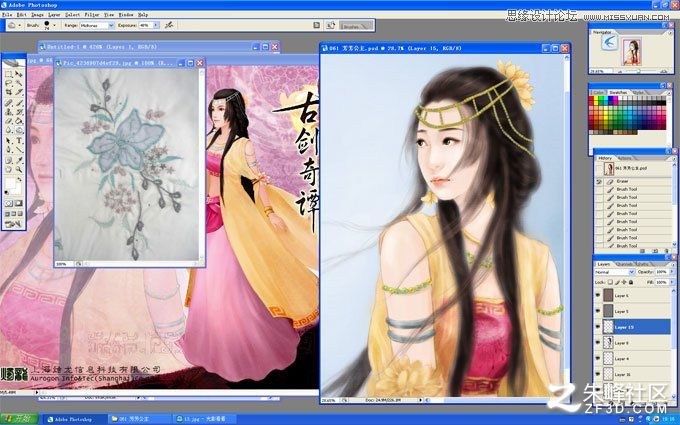Select the Pen tool
This screenshot has height=425, width=680.
click(8, 149)
